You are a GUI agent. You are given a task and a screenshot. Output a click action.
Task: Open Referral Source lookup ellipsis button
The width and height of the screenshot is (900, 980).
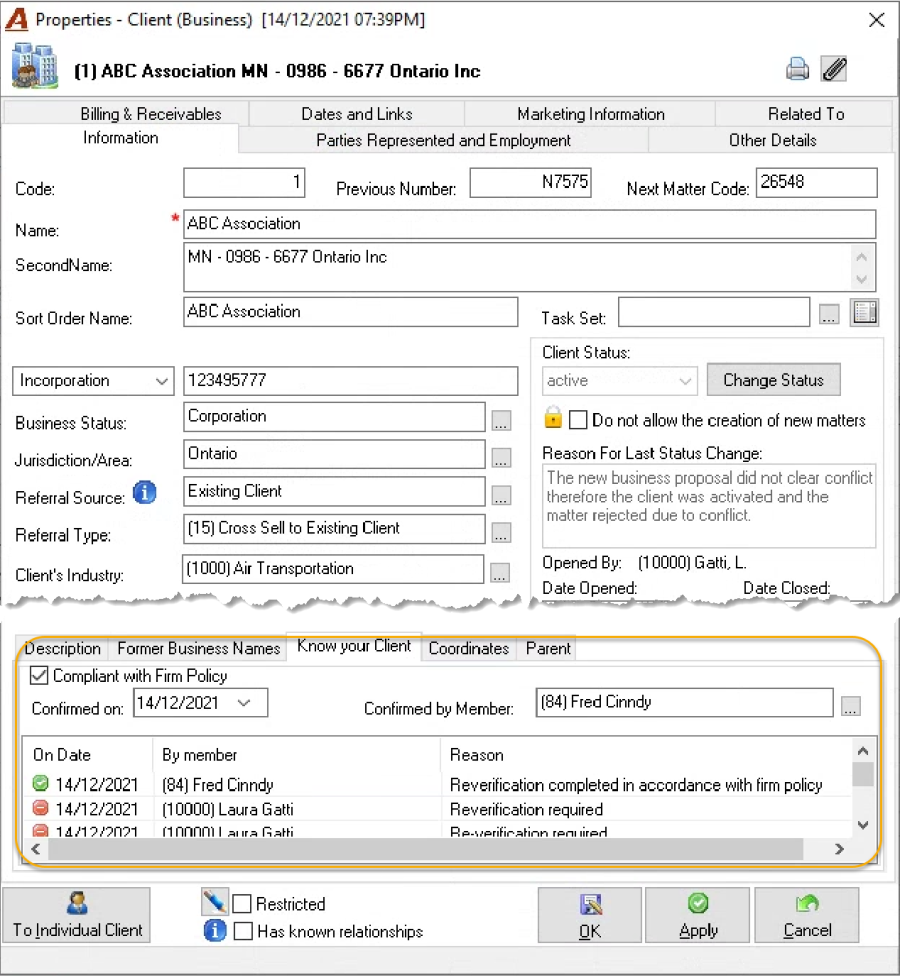point(501,496)
